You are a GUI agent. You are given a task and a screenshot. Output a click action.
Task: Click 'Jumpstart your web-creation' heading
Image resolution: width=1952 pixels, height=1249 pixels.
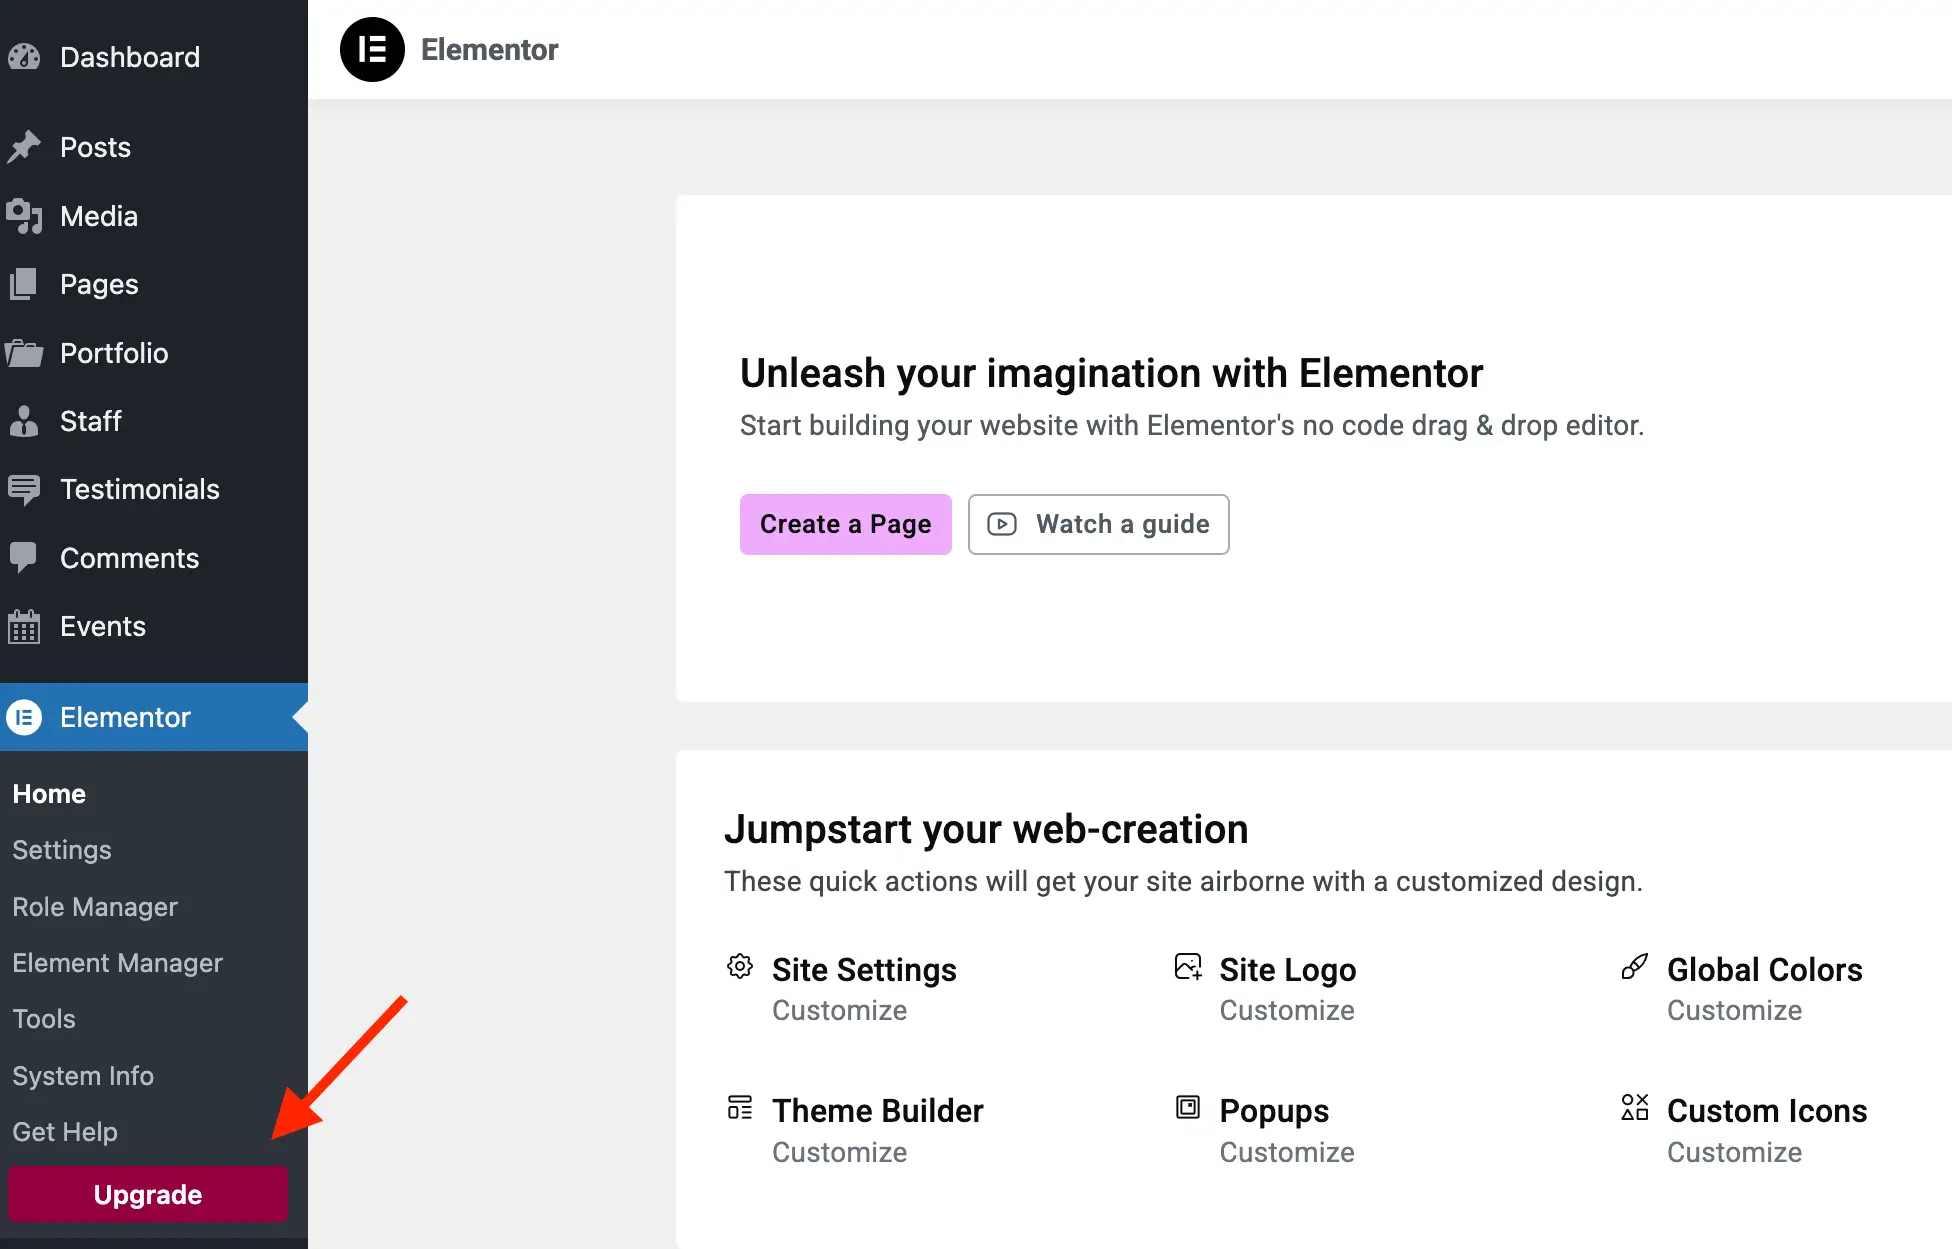tap(986, 829)
